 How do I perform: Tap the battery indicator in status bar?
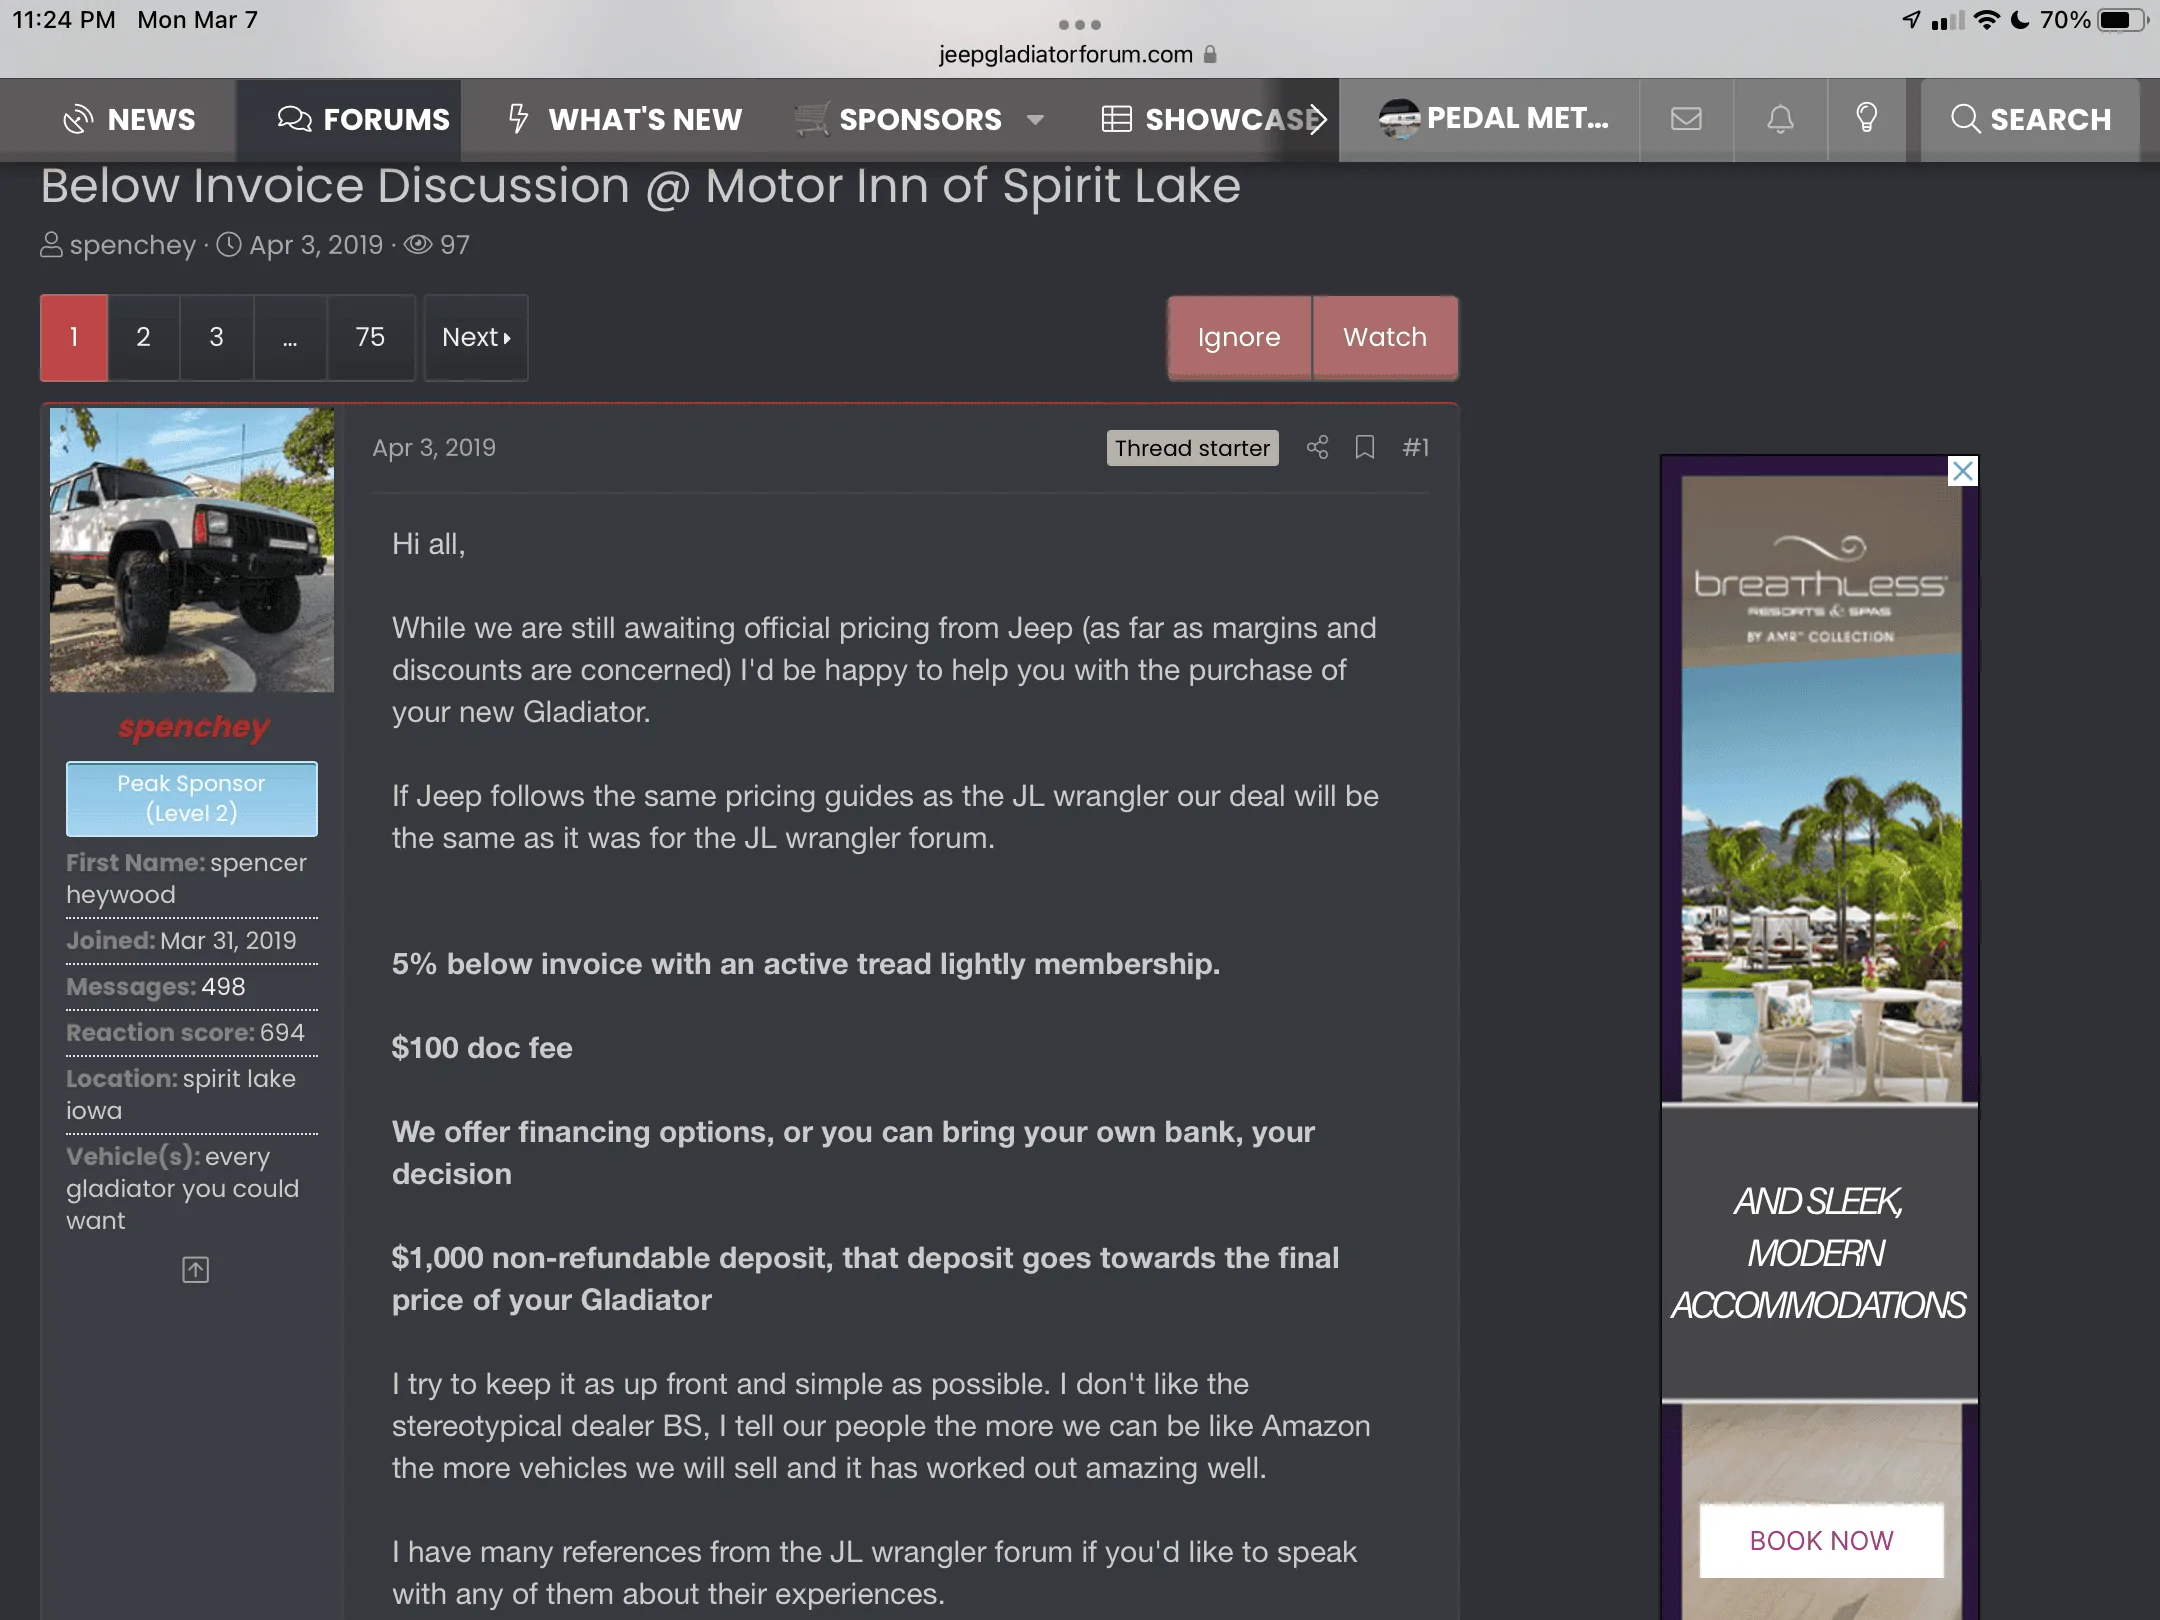point(2122,20)
